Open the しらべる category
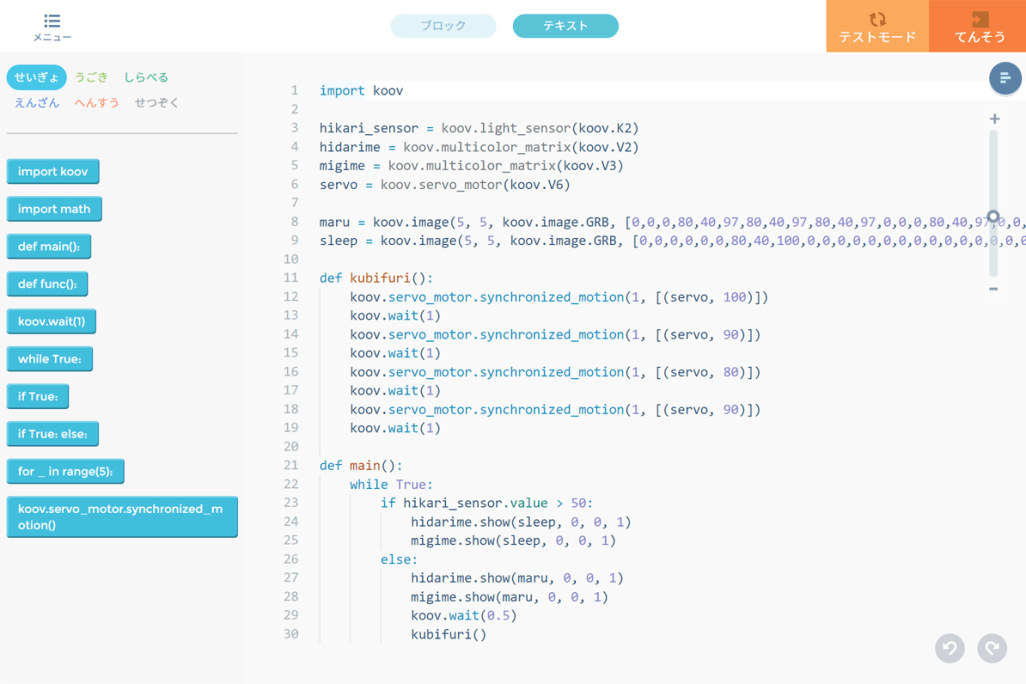The width and height of the screenshot is (1026, 684). pyautogui.click(x=146, y=77)
